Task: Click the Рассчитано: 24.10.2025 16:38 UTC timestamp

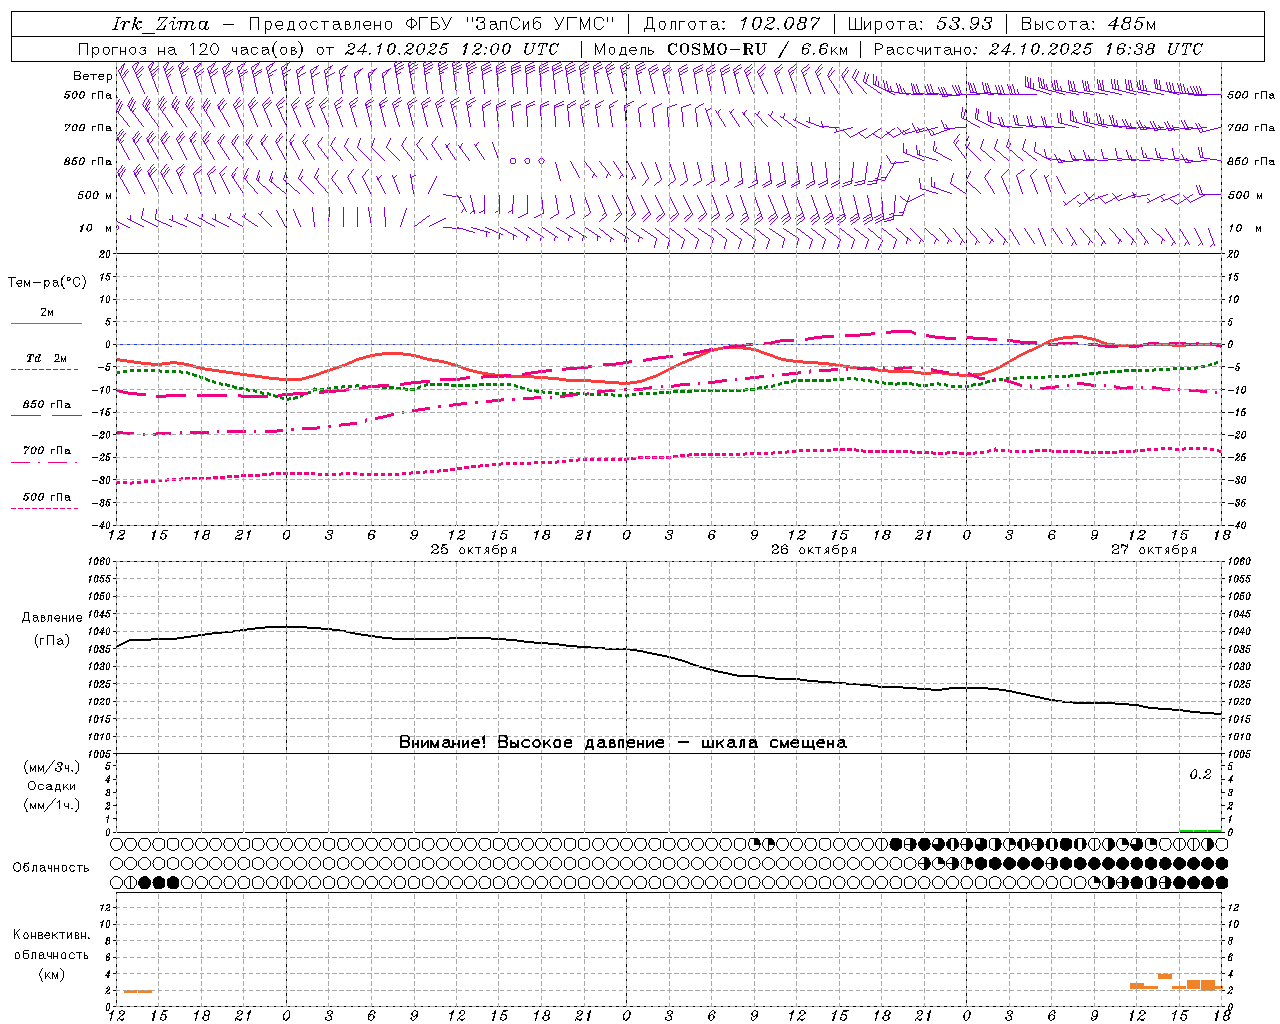Action: click(1038, 49)
